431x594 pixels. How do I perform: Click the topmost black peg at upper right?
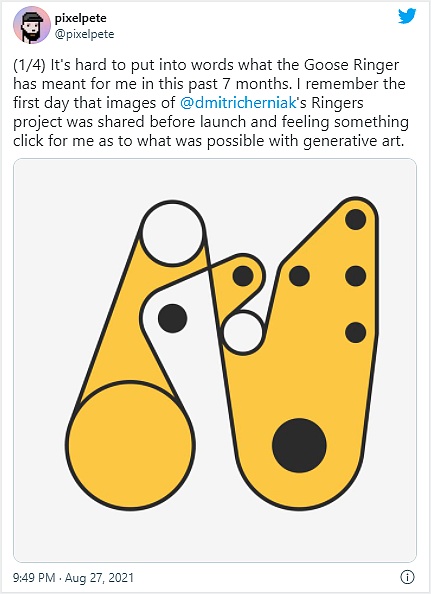356,219
